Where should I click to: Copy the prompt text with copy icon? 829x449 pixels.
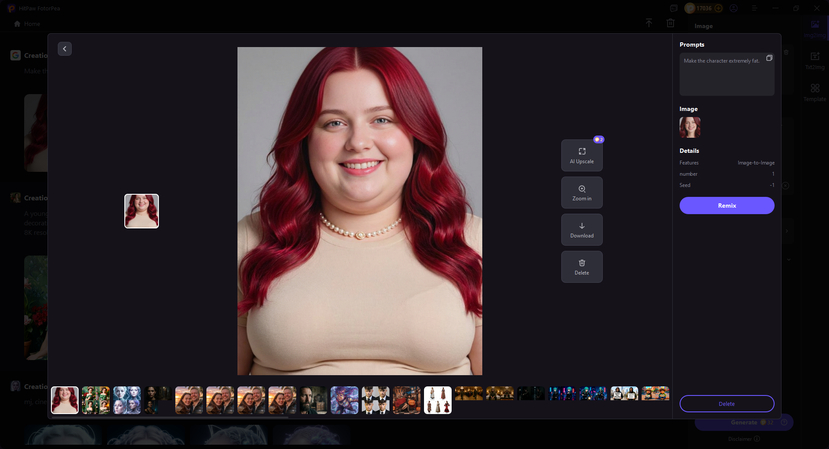pos(768,58)
